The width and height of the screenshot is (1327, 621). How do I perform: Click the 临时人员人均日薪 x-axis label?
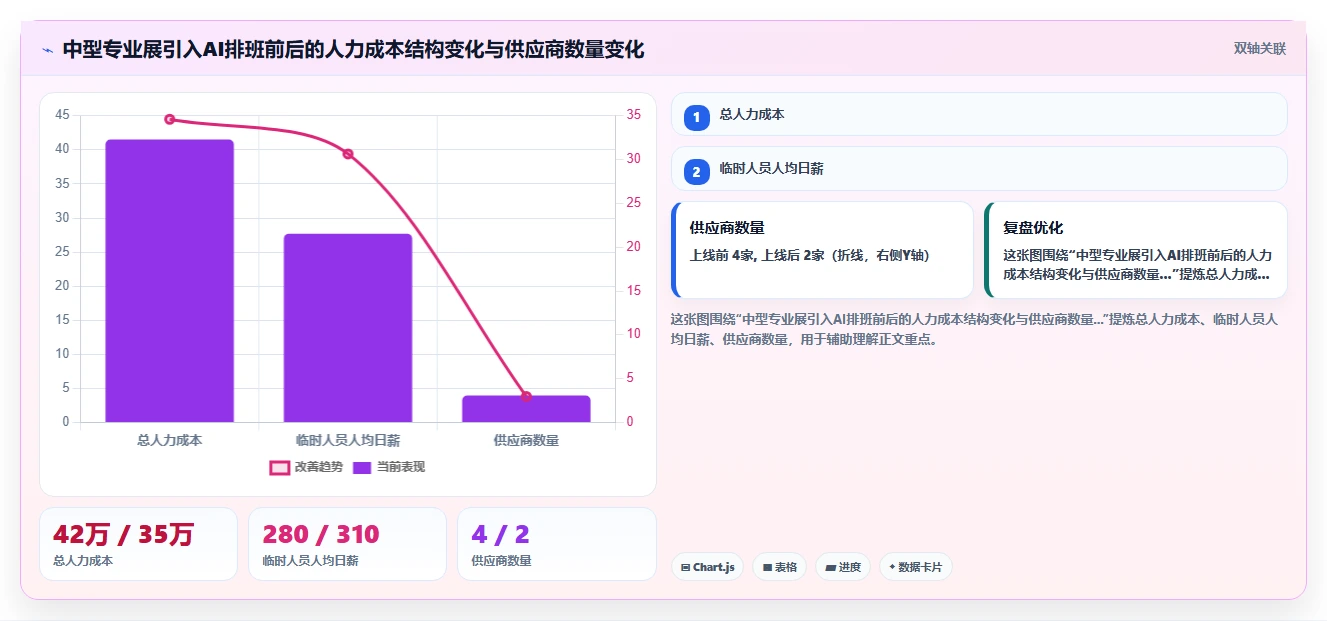tap(347, 440)
